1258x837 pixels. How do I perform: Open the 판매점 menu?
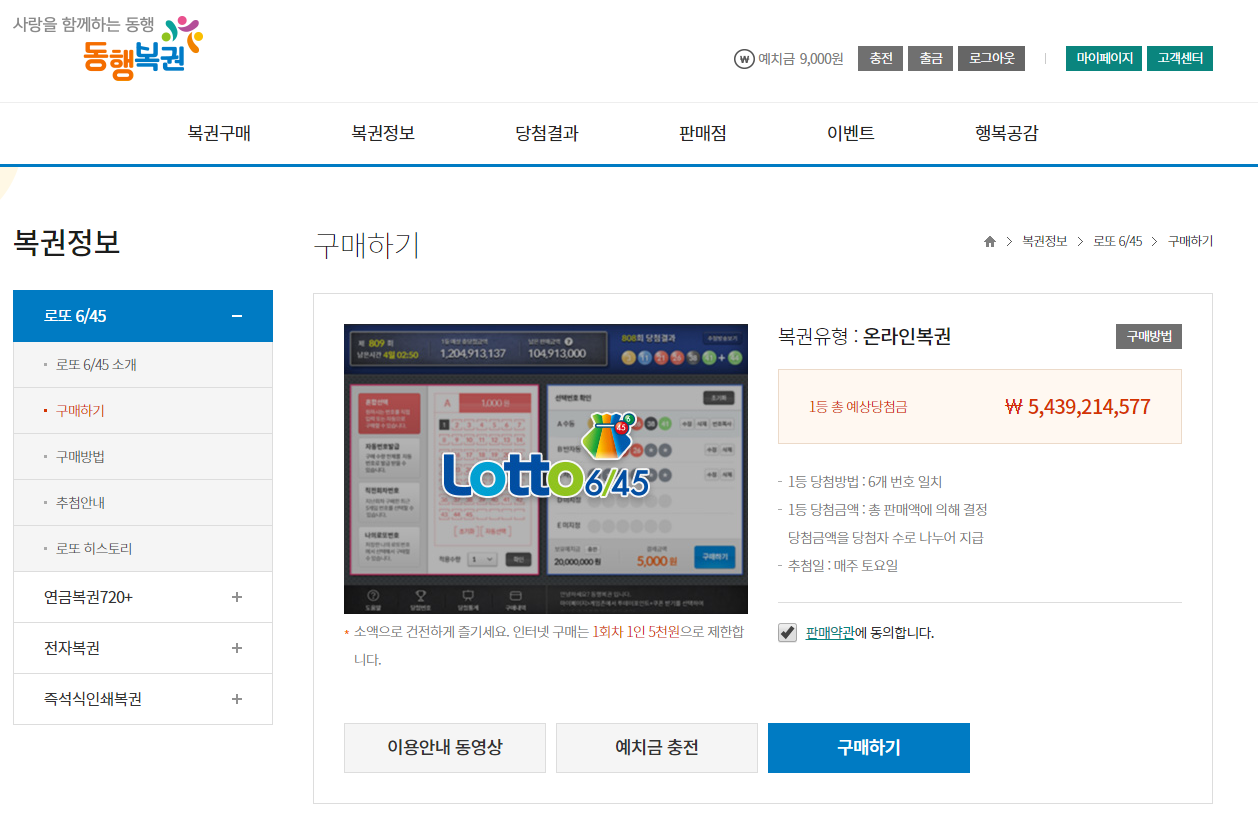pyautogui.click(x=703, y=133)
